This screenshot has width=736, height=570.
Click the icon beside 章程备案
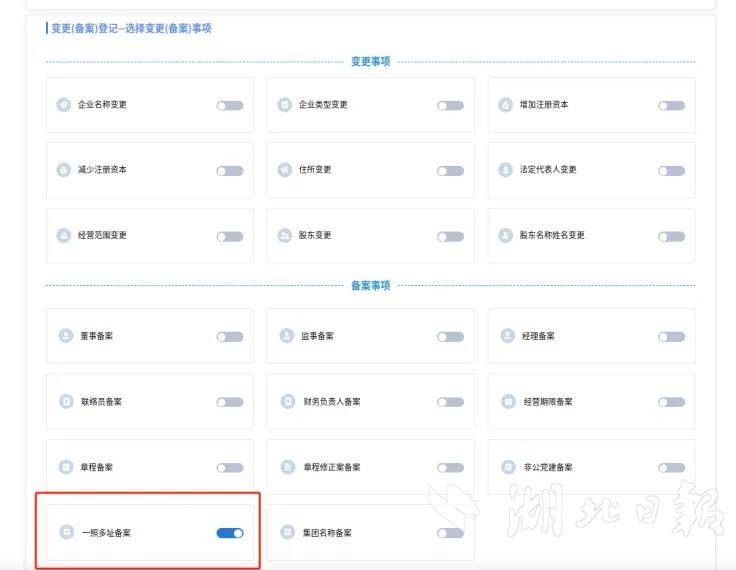pos(66,467)
